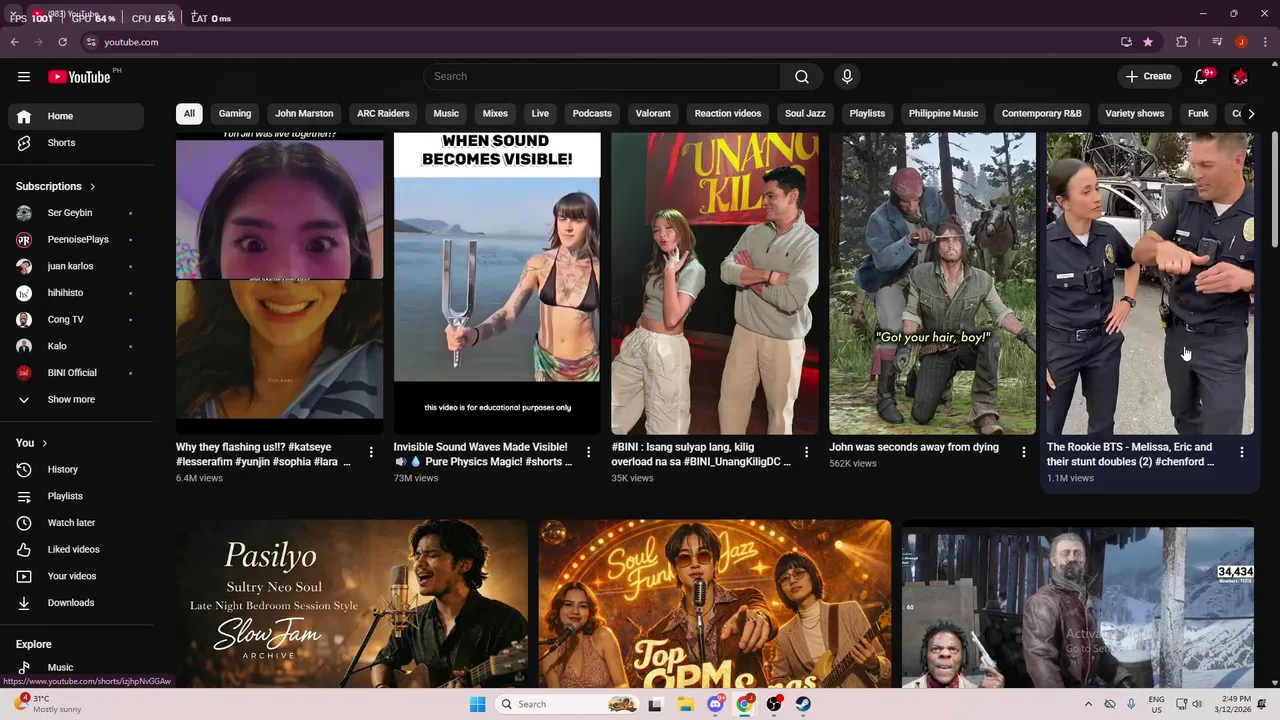1280x720 pixels.
Task: Select the 'Podcasts' chip
Action: pos(592,114)
